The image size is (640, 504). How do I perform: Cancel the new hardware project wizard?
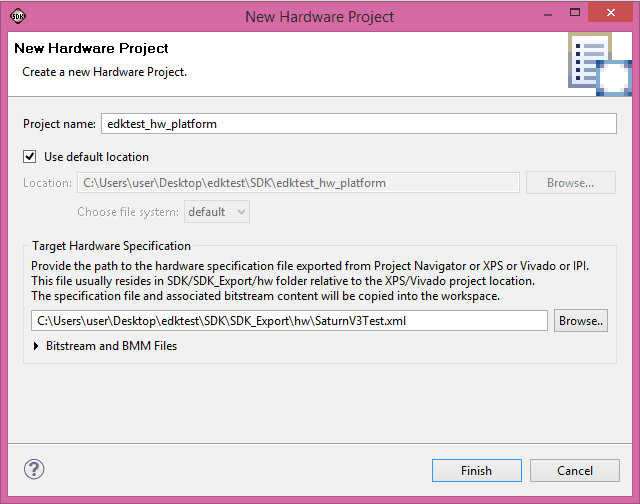coord(575,471)
